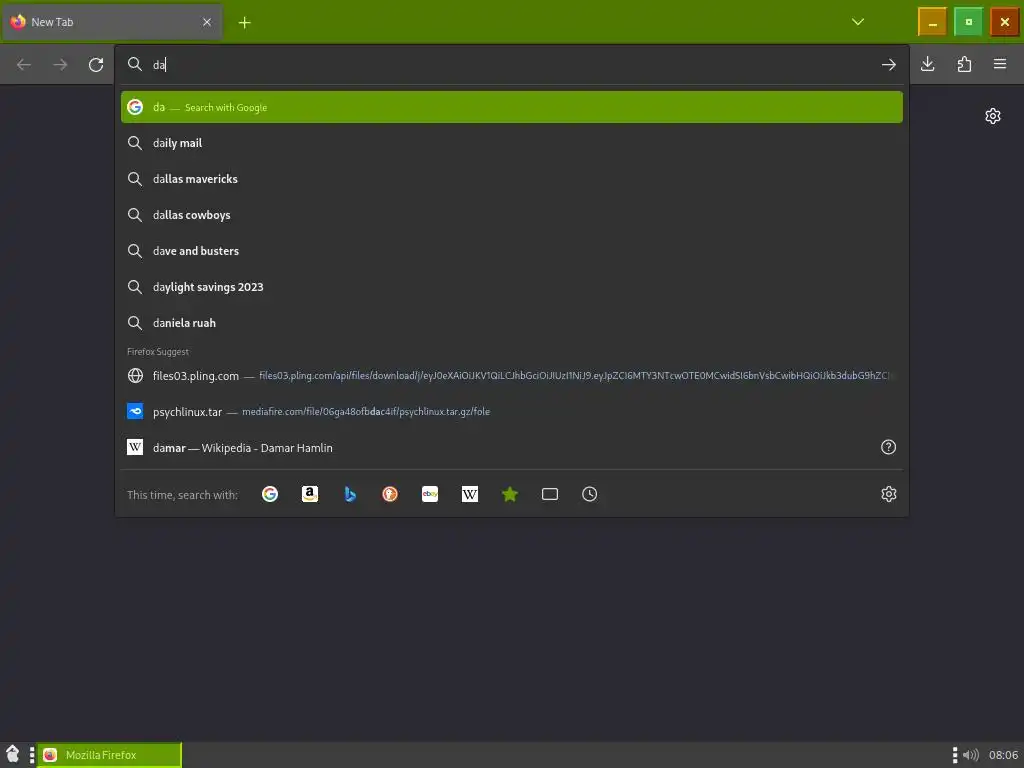The image size is (1024, 768).
Task: Search this time with eBay icon
Action: pos(430,494)
